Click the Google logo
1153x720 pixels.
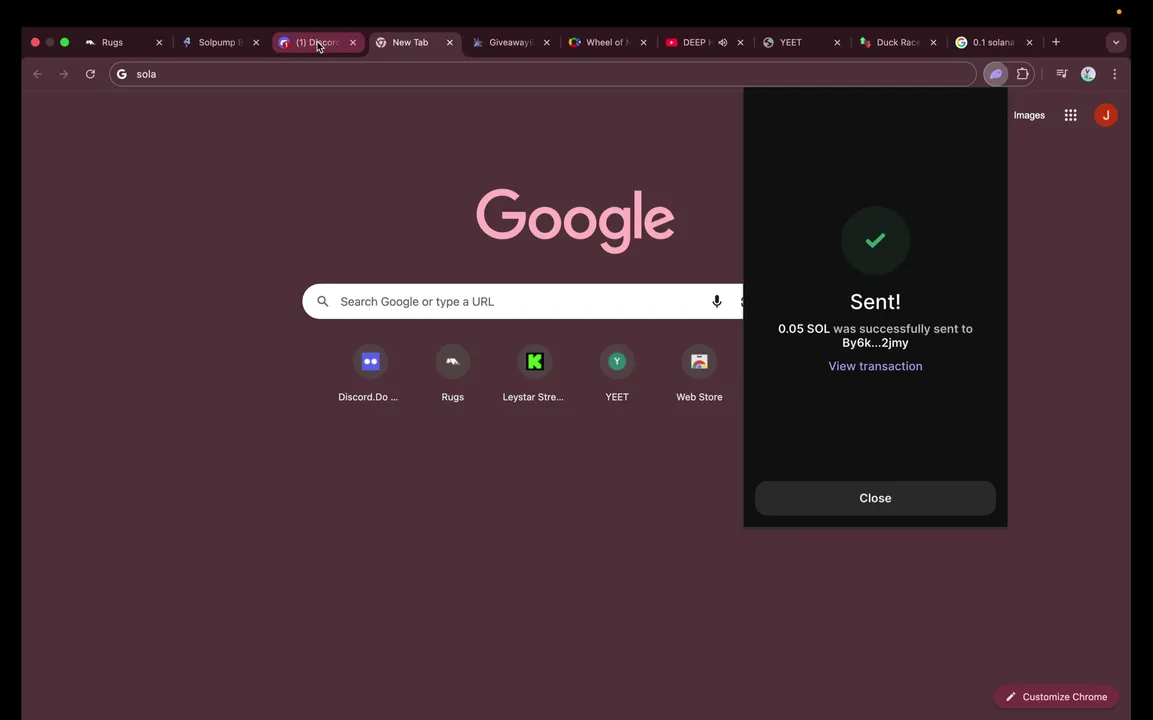575,221
